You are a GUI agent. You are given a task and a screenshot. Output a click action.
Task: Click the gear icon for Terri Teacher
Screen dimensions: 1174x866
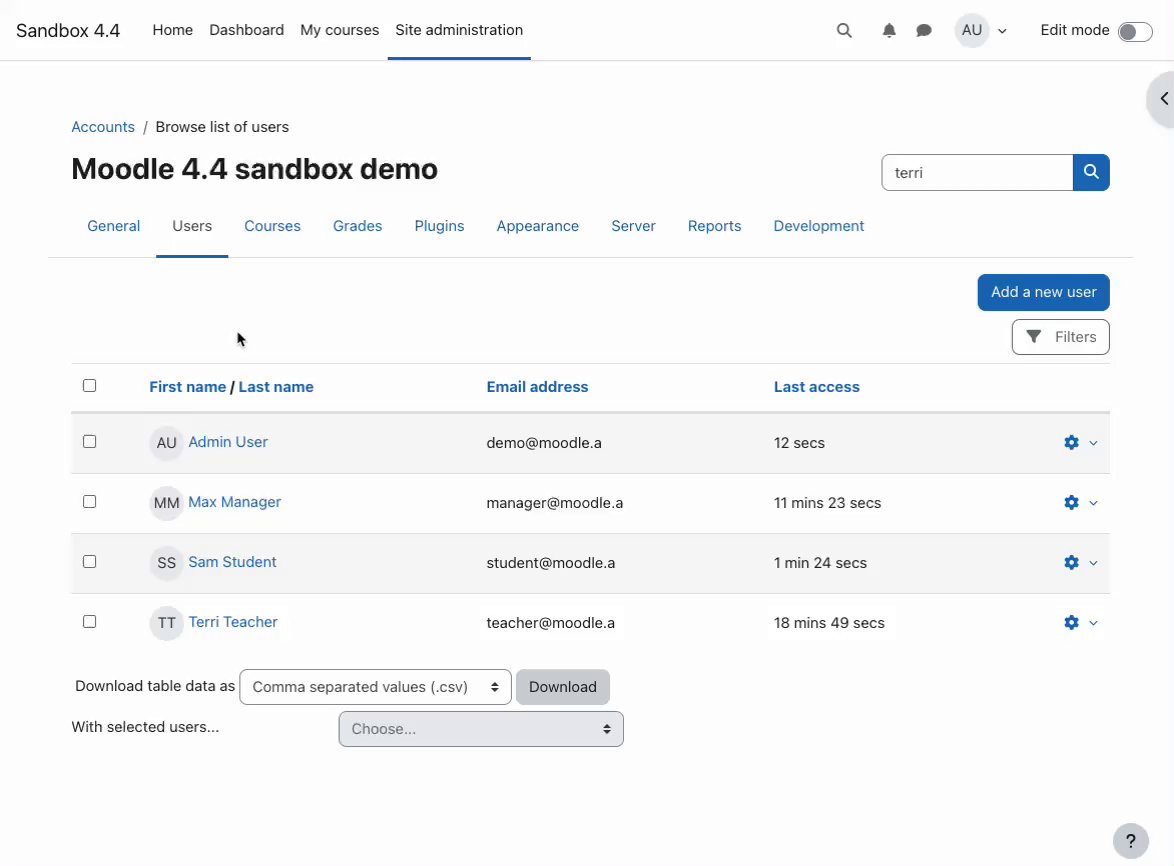[x=1071, y=622]
